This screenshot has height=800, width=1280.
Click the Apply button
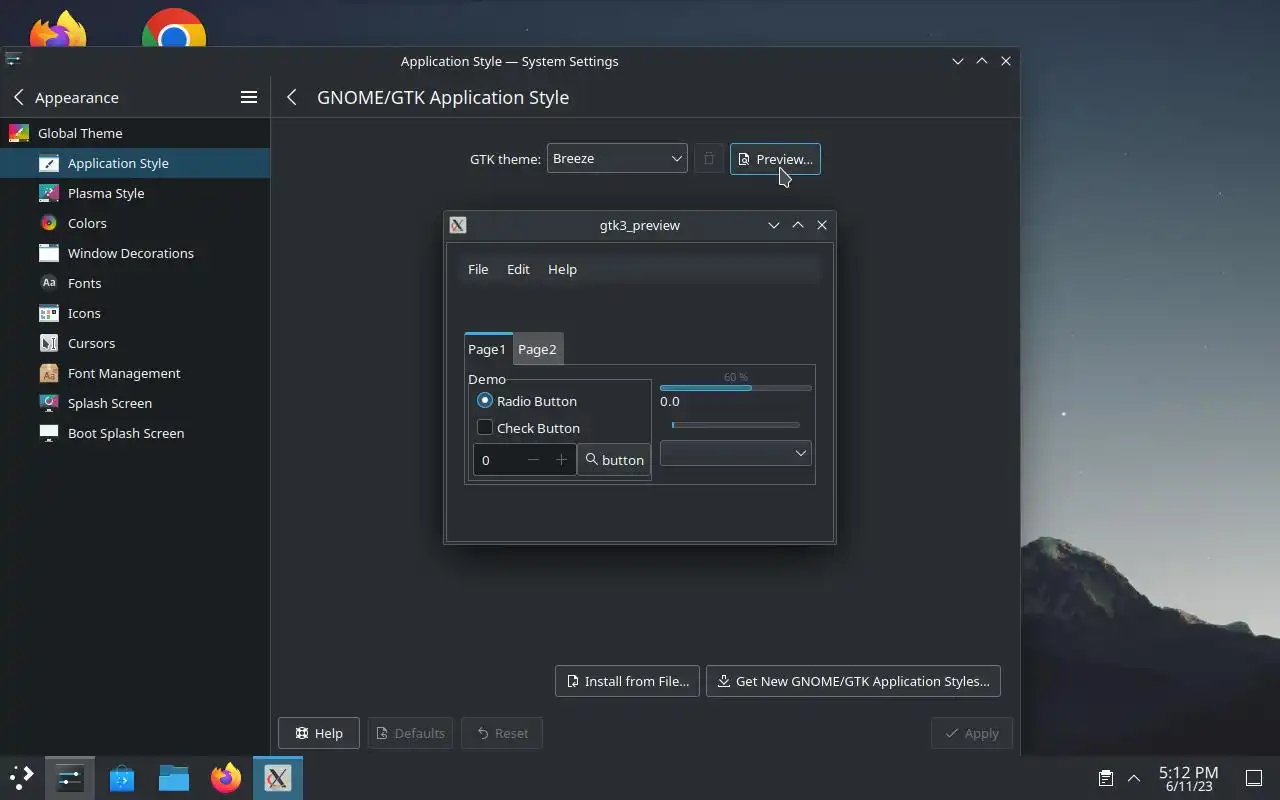[x=972, y=733]
